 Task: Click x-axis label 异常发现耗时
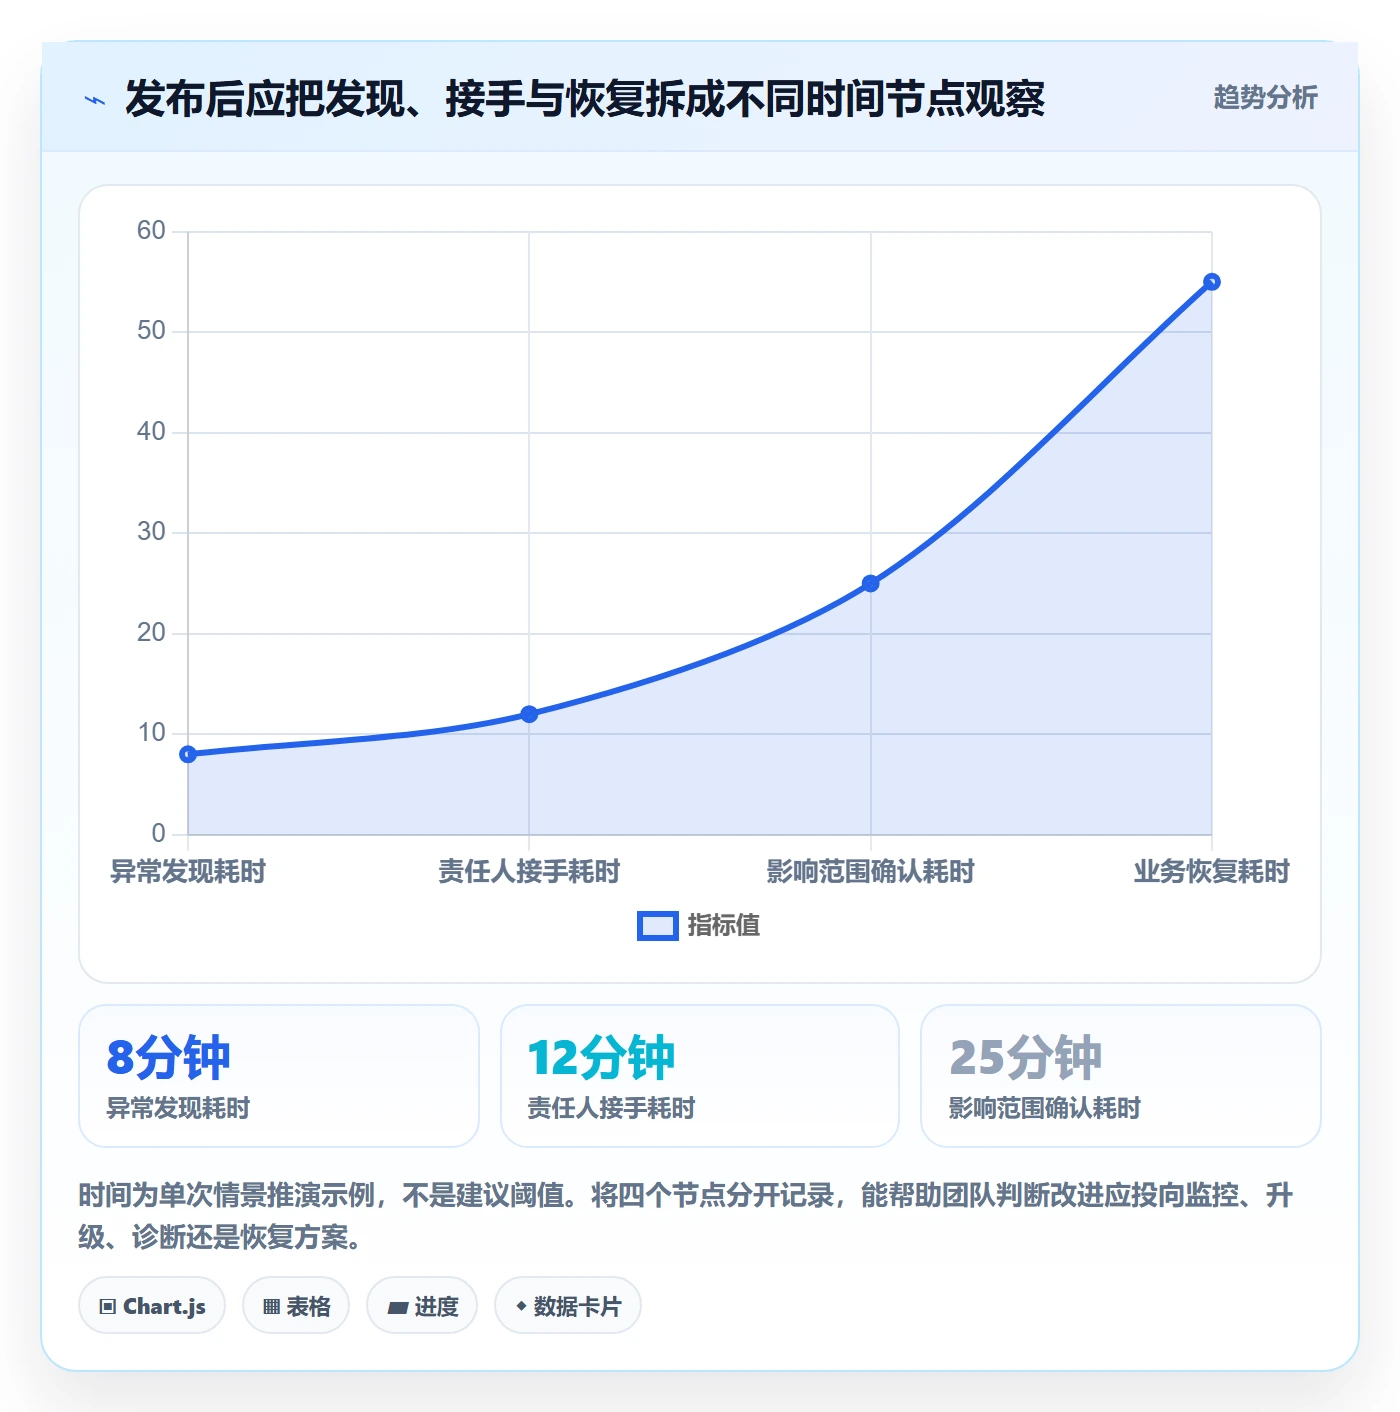point(188,872)
